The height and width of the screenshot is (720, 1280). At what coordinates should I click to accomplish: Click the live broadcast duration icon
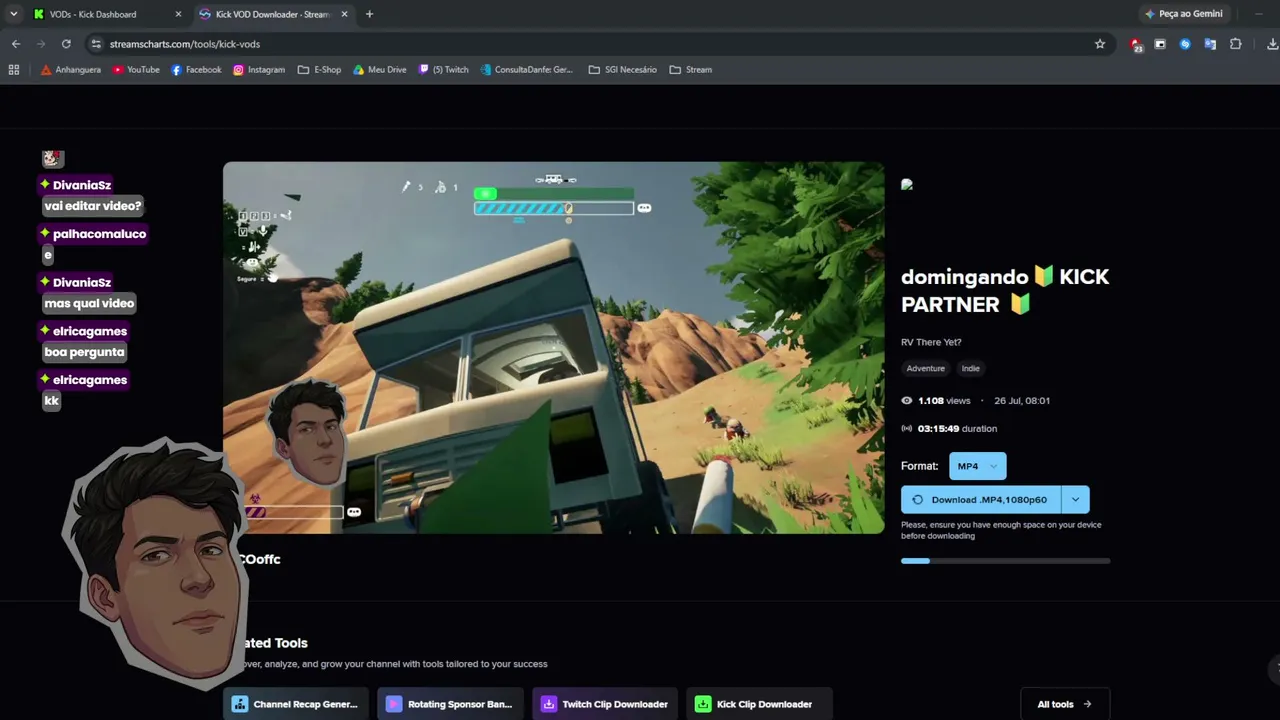point(907,429)
